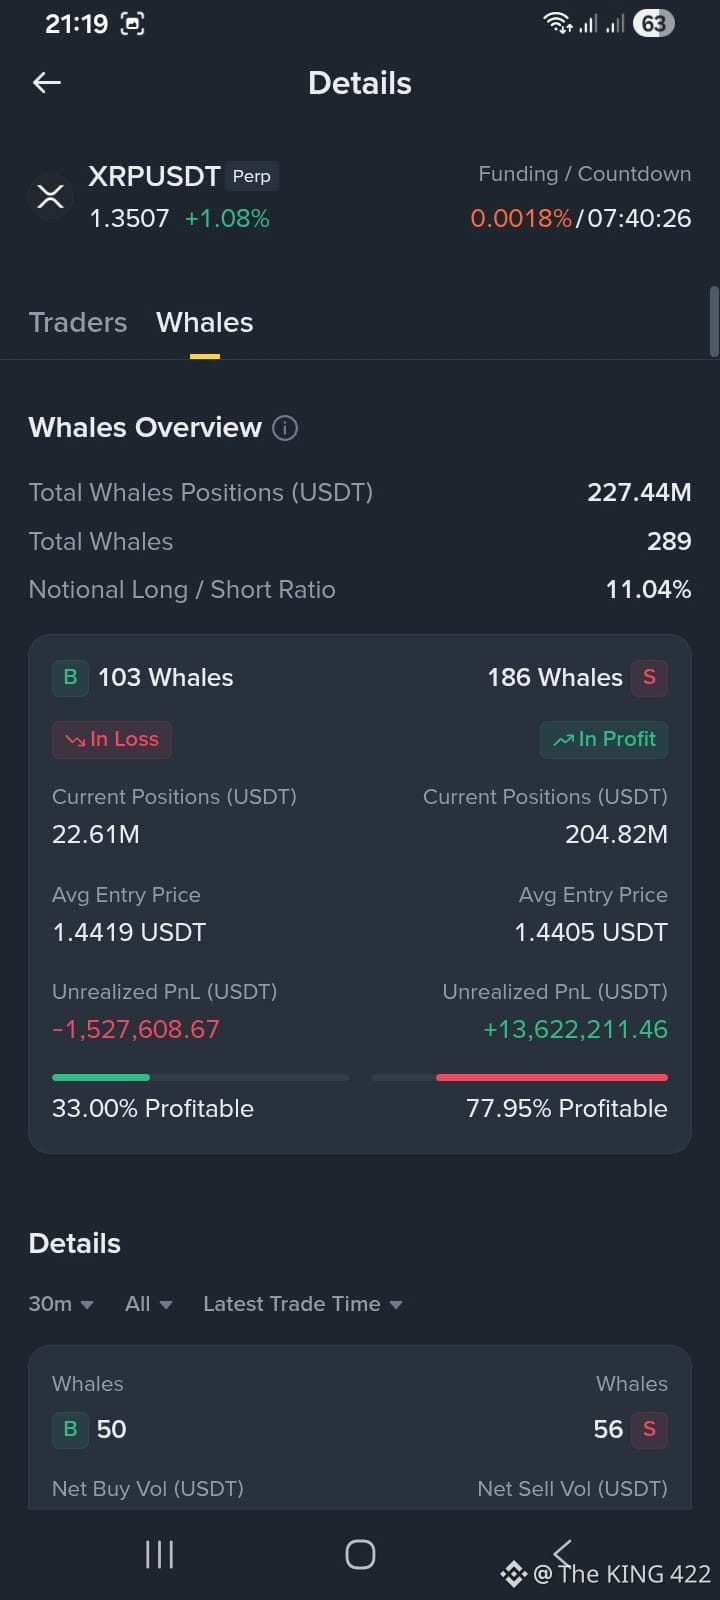The width and height of the screenshot is (720, 1600).
Task: Select the Whales tab
Action: point(205,322)
